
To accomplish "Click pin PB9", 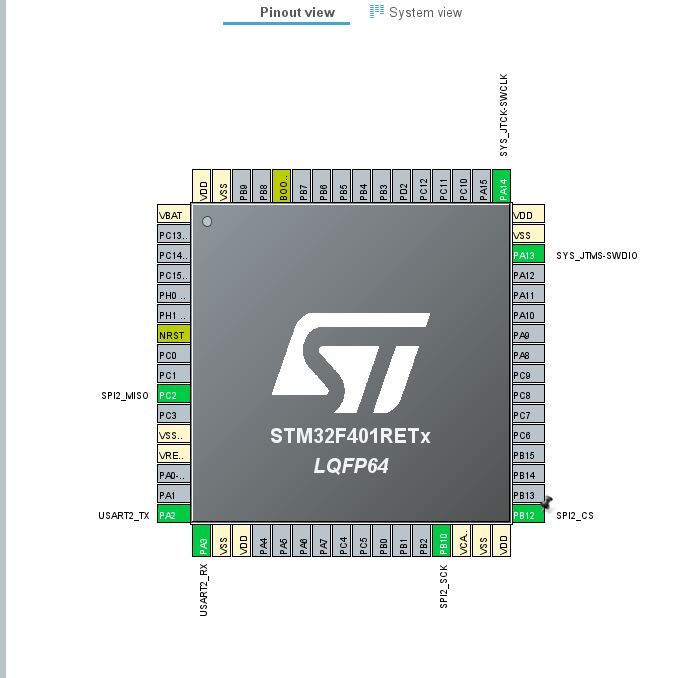I will [x=241, y=186].
